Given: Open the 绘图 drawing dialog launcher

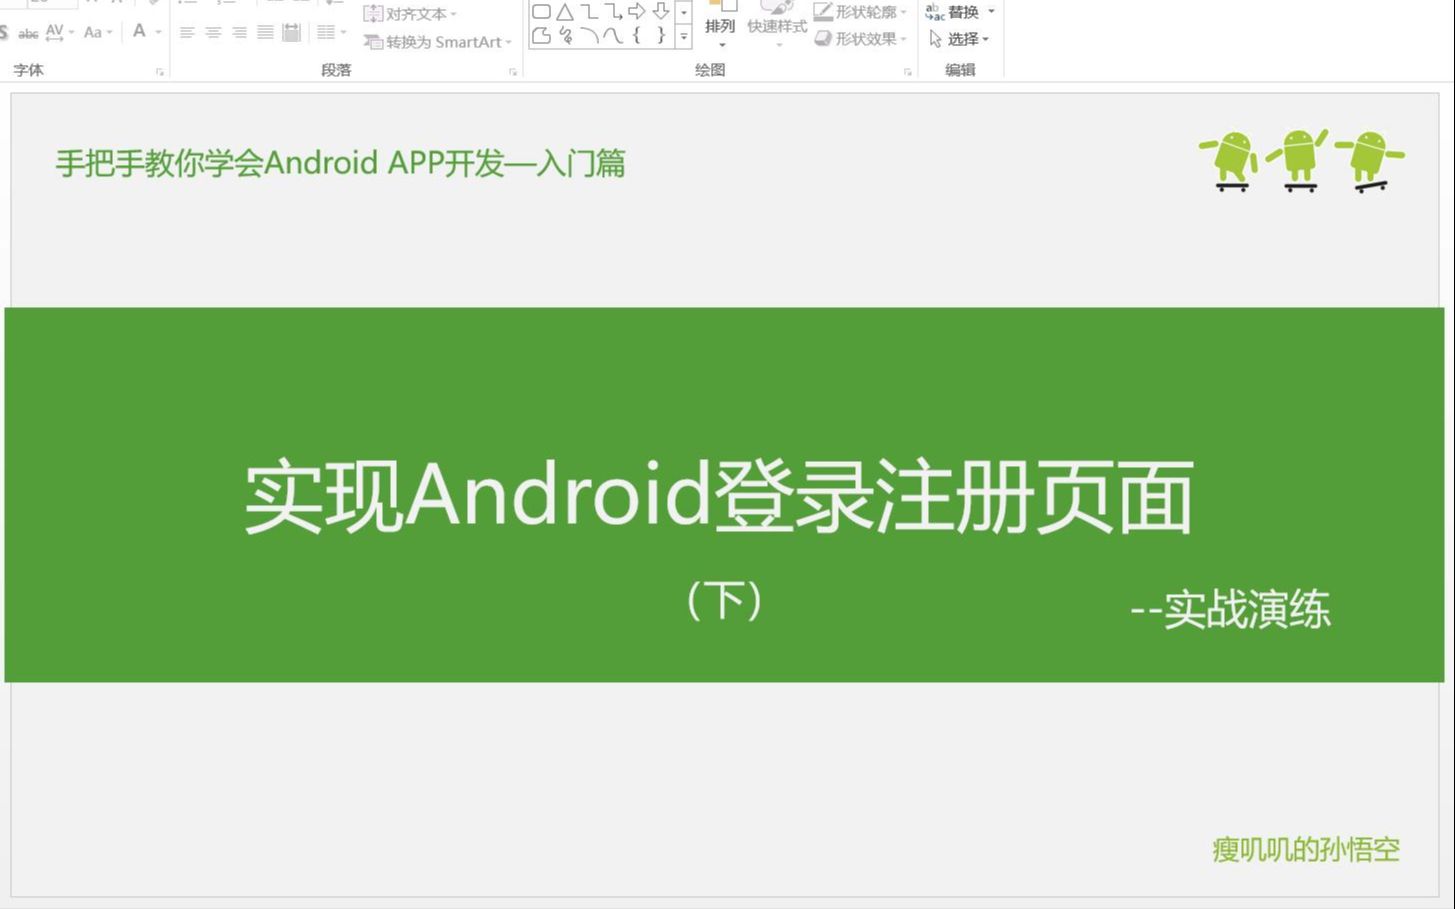Looking at the screenshot, I should (x=908, y=72).
